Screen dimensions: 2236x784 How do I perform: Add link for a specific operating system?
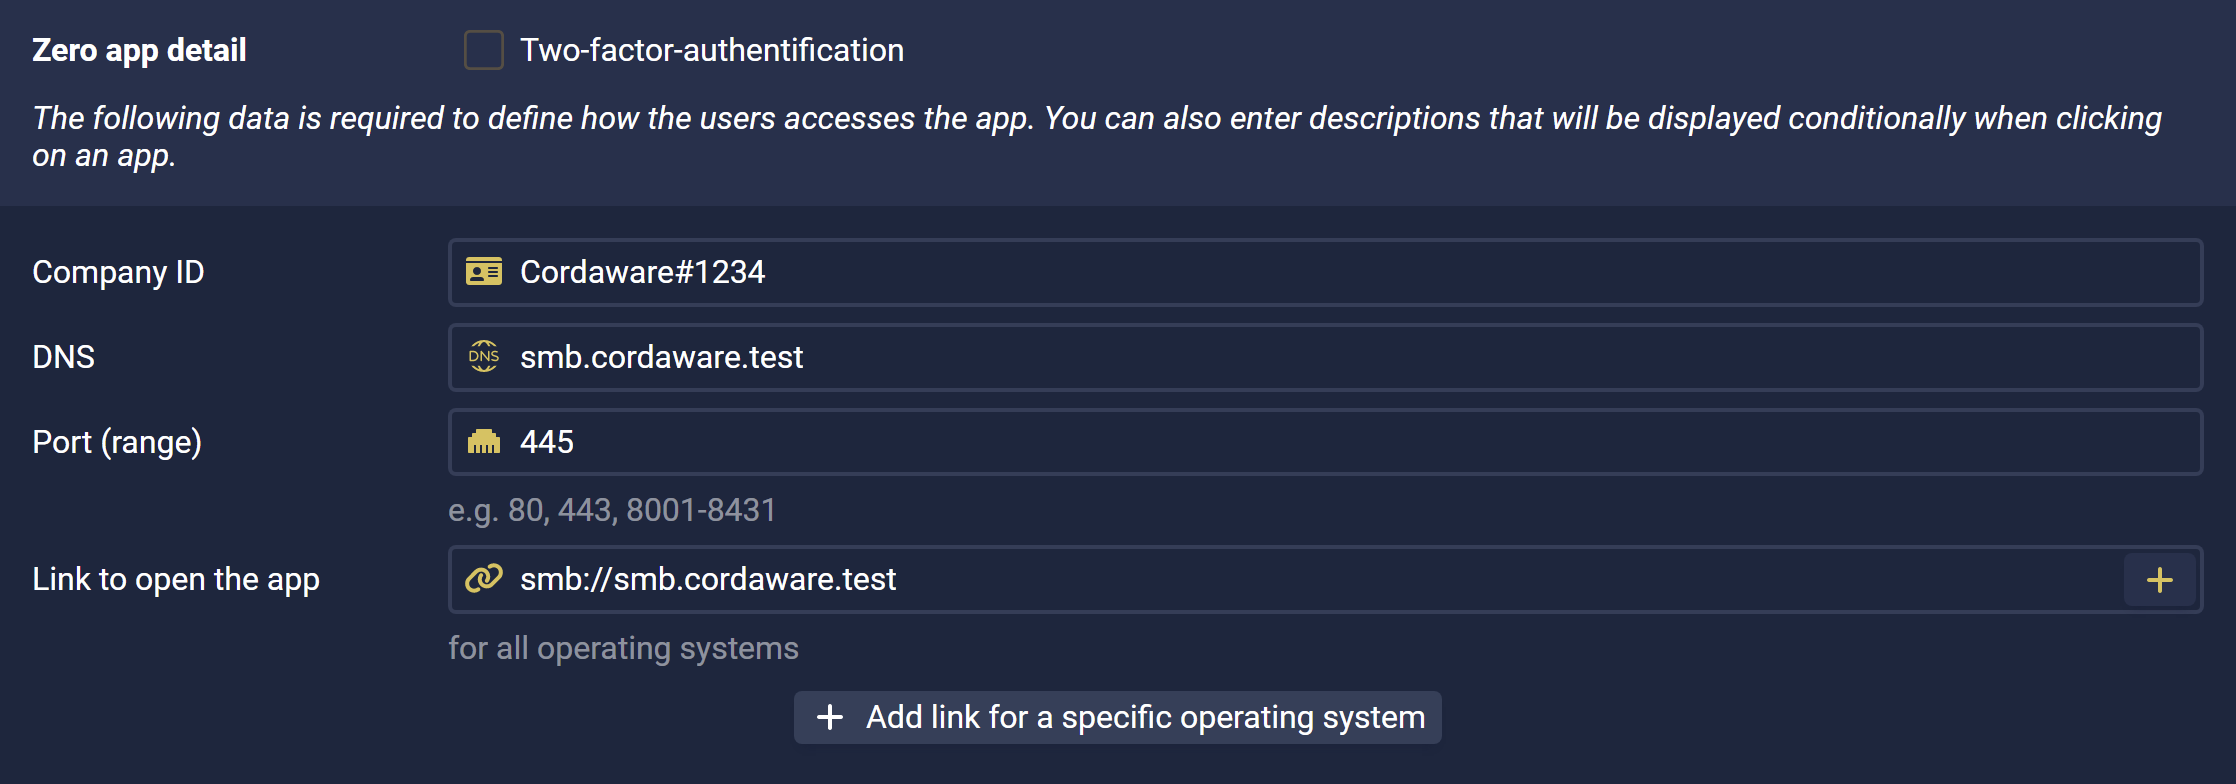click(1118, 717)
